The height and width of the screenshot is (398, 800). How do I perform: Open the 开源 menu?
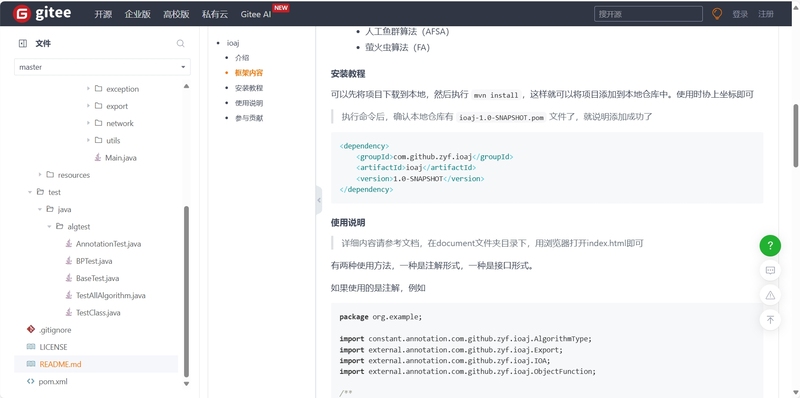tap(103, 14)
